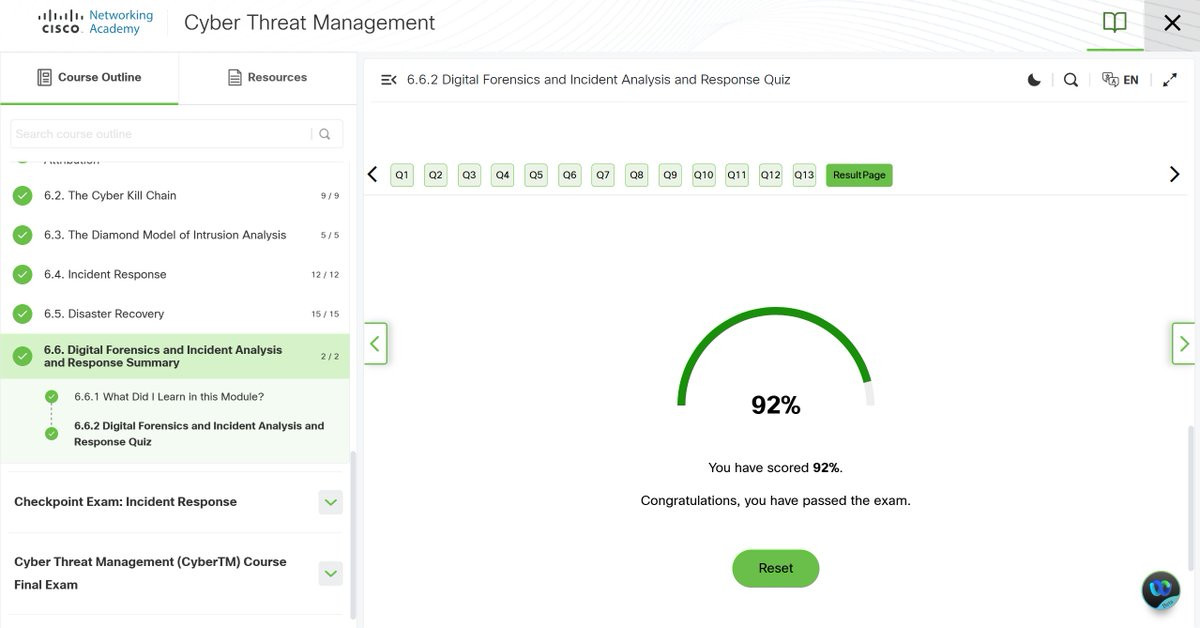The image size is (1200, 628).
Task: Click the 92% score gauge
Action: 776,360
